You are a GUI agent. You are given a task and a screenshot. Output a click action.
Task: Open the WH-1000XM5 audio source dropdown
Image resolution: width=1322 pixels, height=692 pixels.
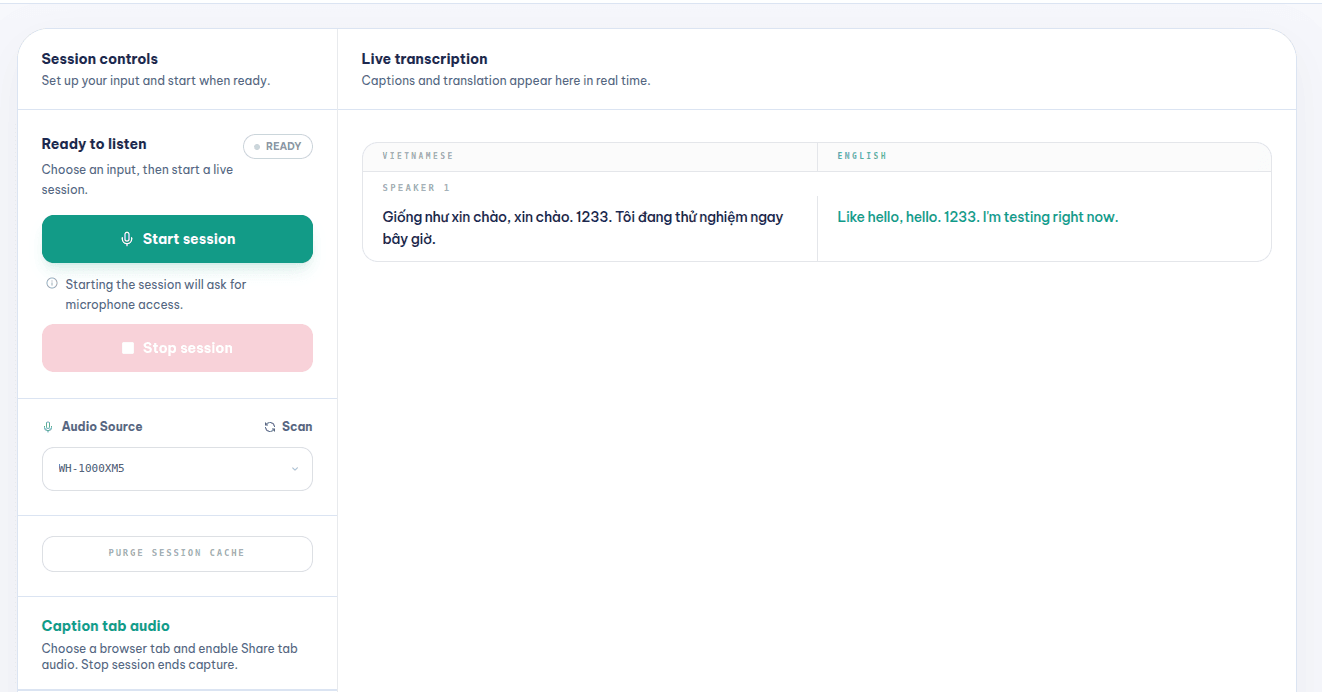[x=177, y=469]
